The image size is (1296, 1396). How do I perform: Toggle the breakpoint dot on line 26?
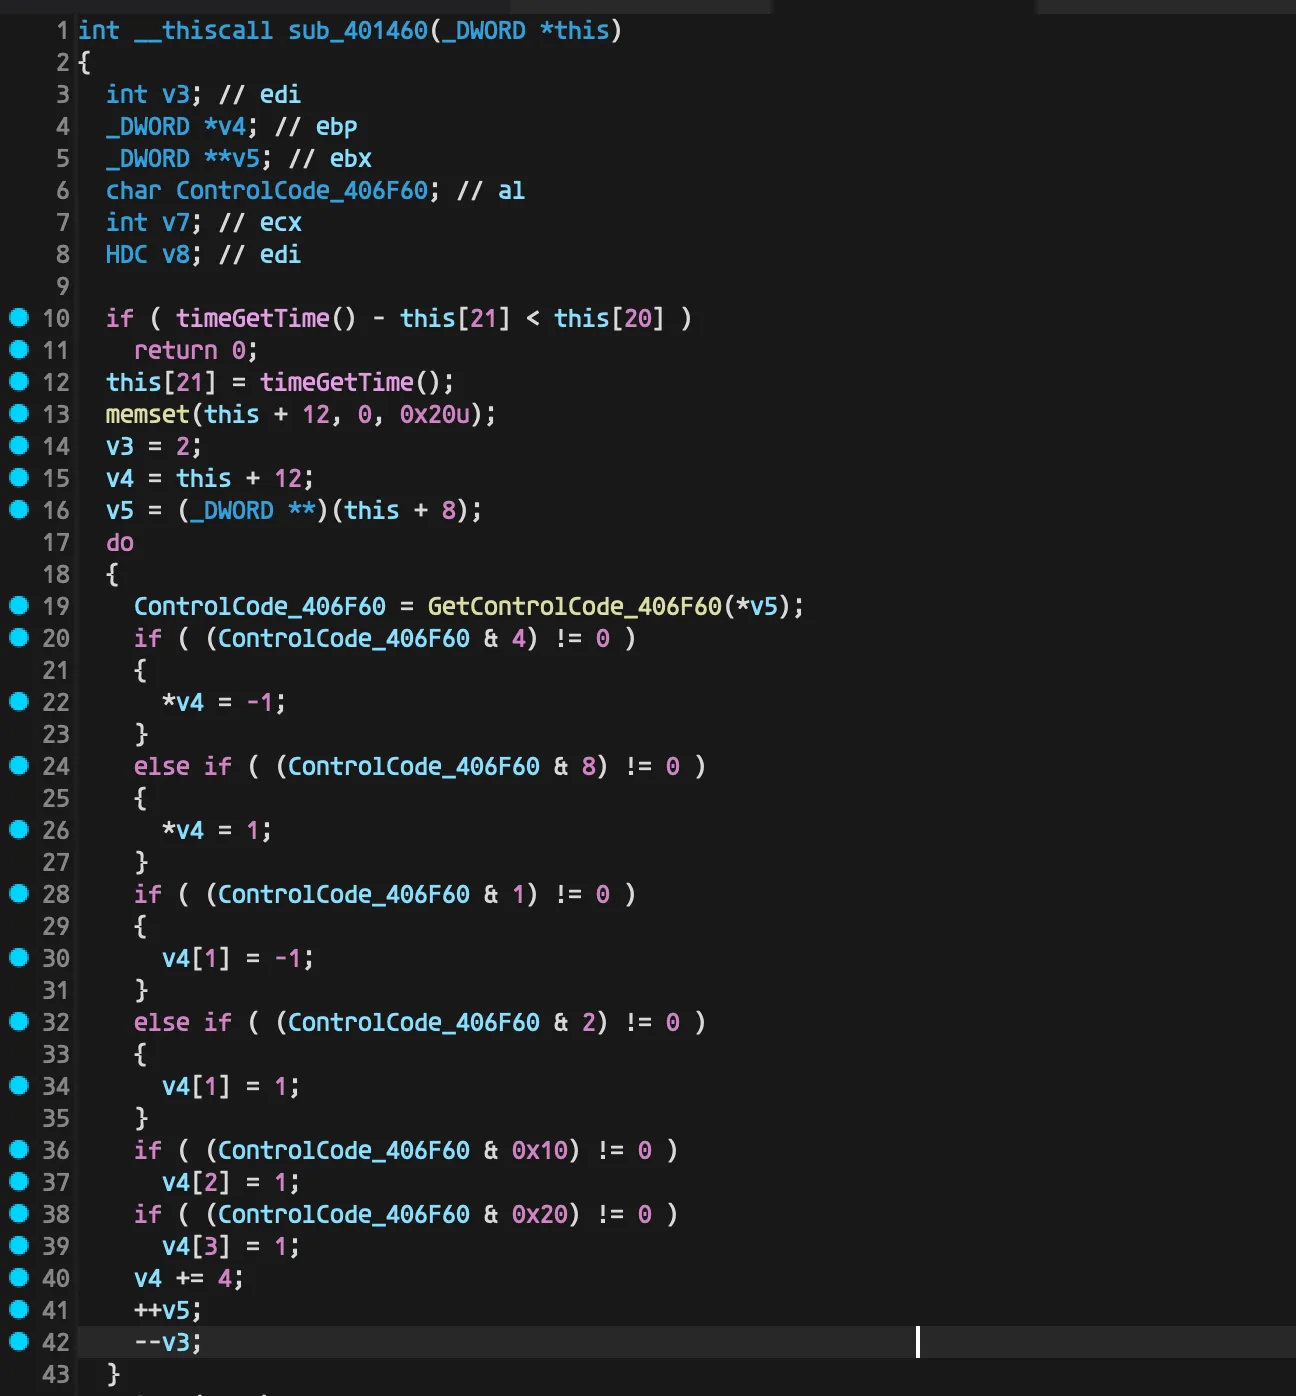tap(19, 830)
